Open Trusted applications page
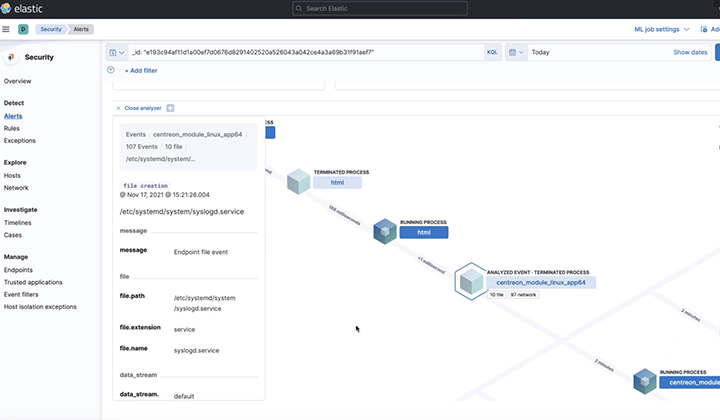The height and width of the screenshot is (420, 720). (x=33, y=282)
